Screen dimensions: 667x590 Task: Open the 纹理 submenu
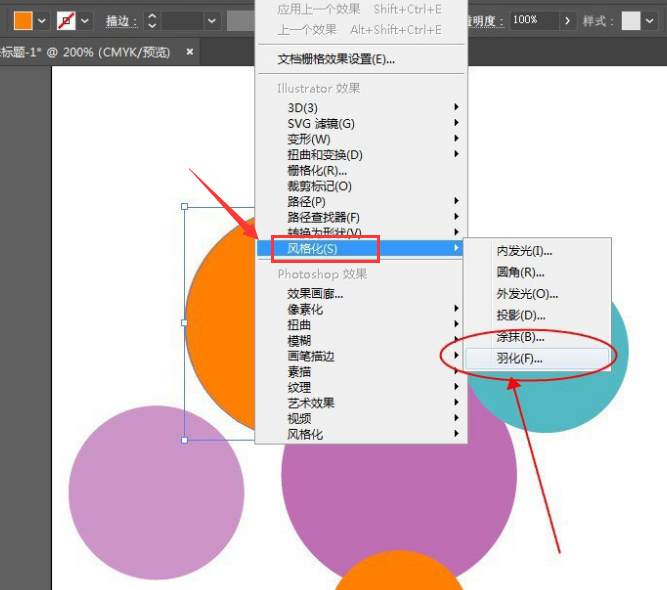[x=362, y=388]
